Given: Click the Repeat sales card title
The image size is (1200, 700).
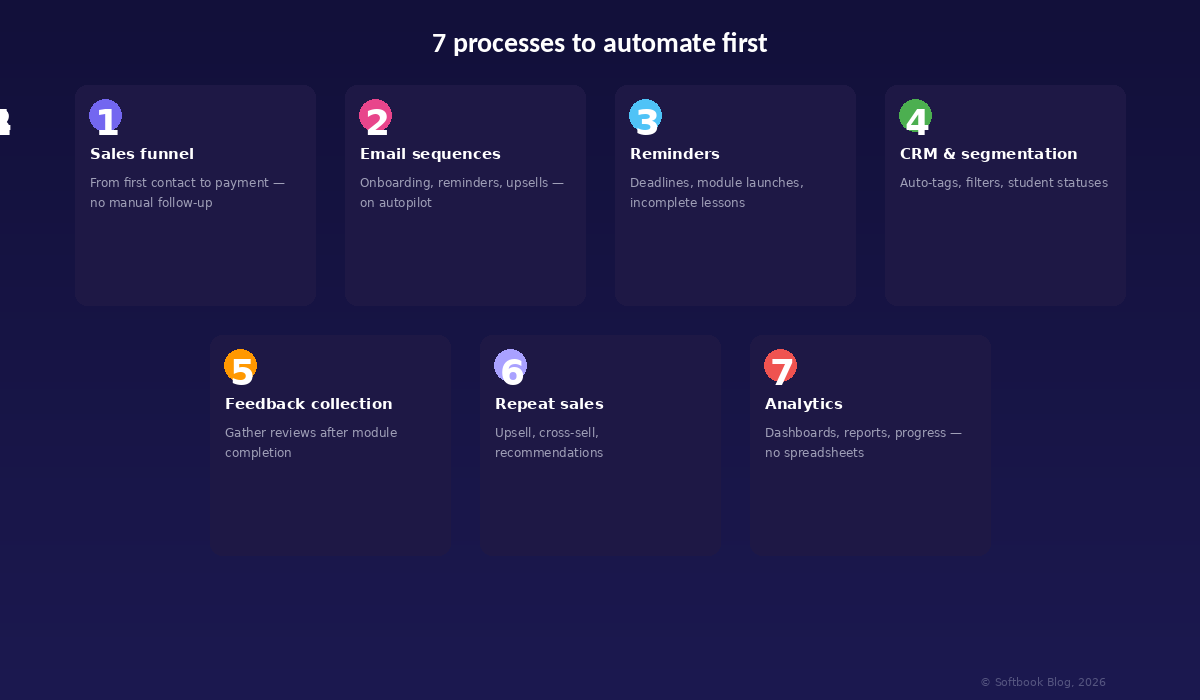Looking at the screenshot, I should coord(549,404).
